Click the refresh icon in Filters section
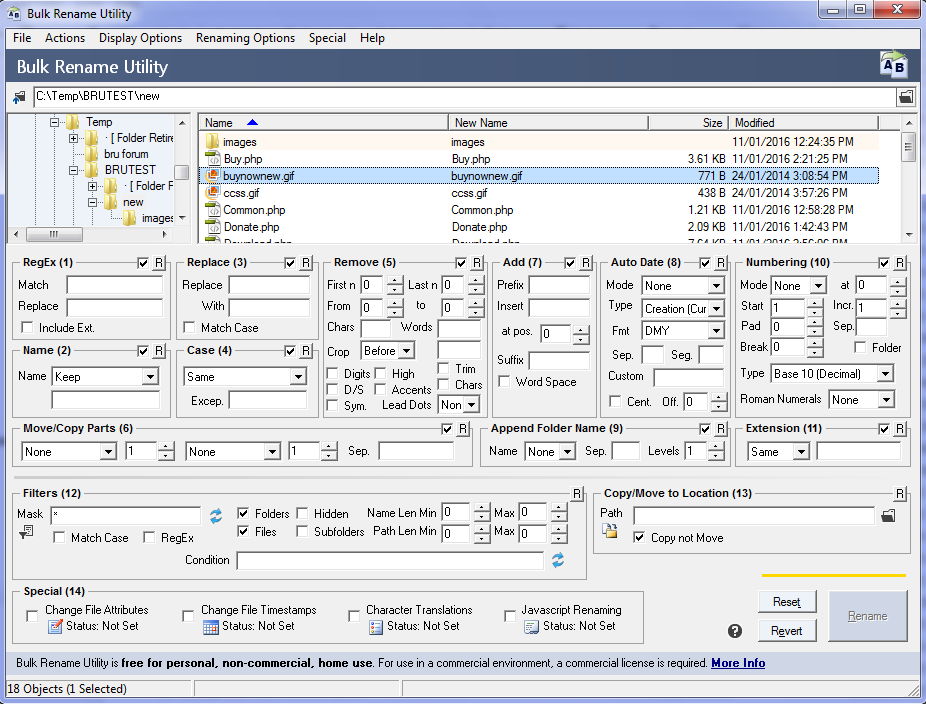 point(214,517)
